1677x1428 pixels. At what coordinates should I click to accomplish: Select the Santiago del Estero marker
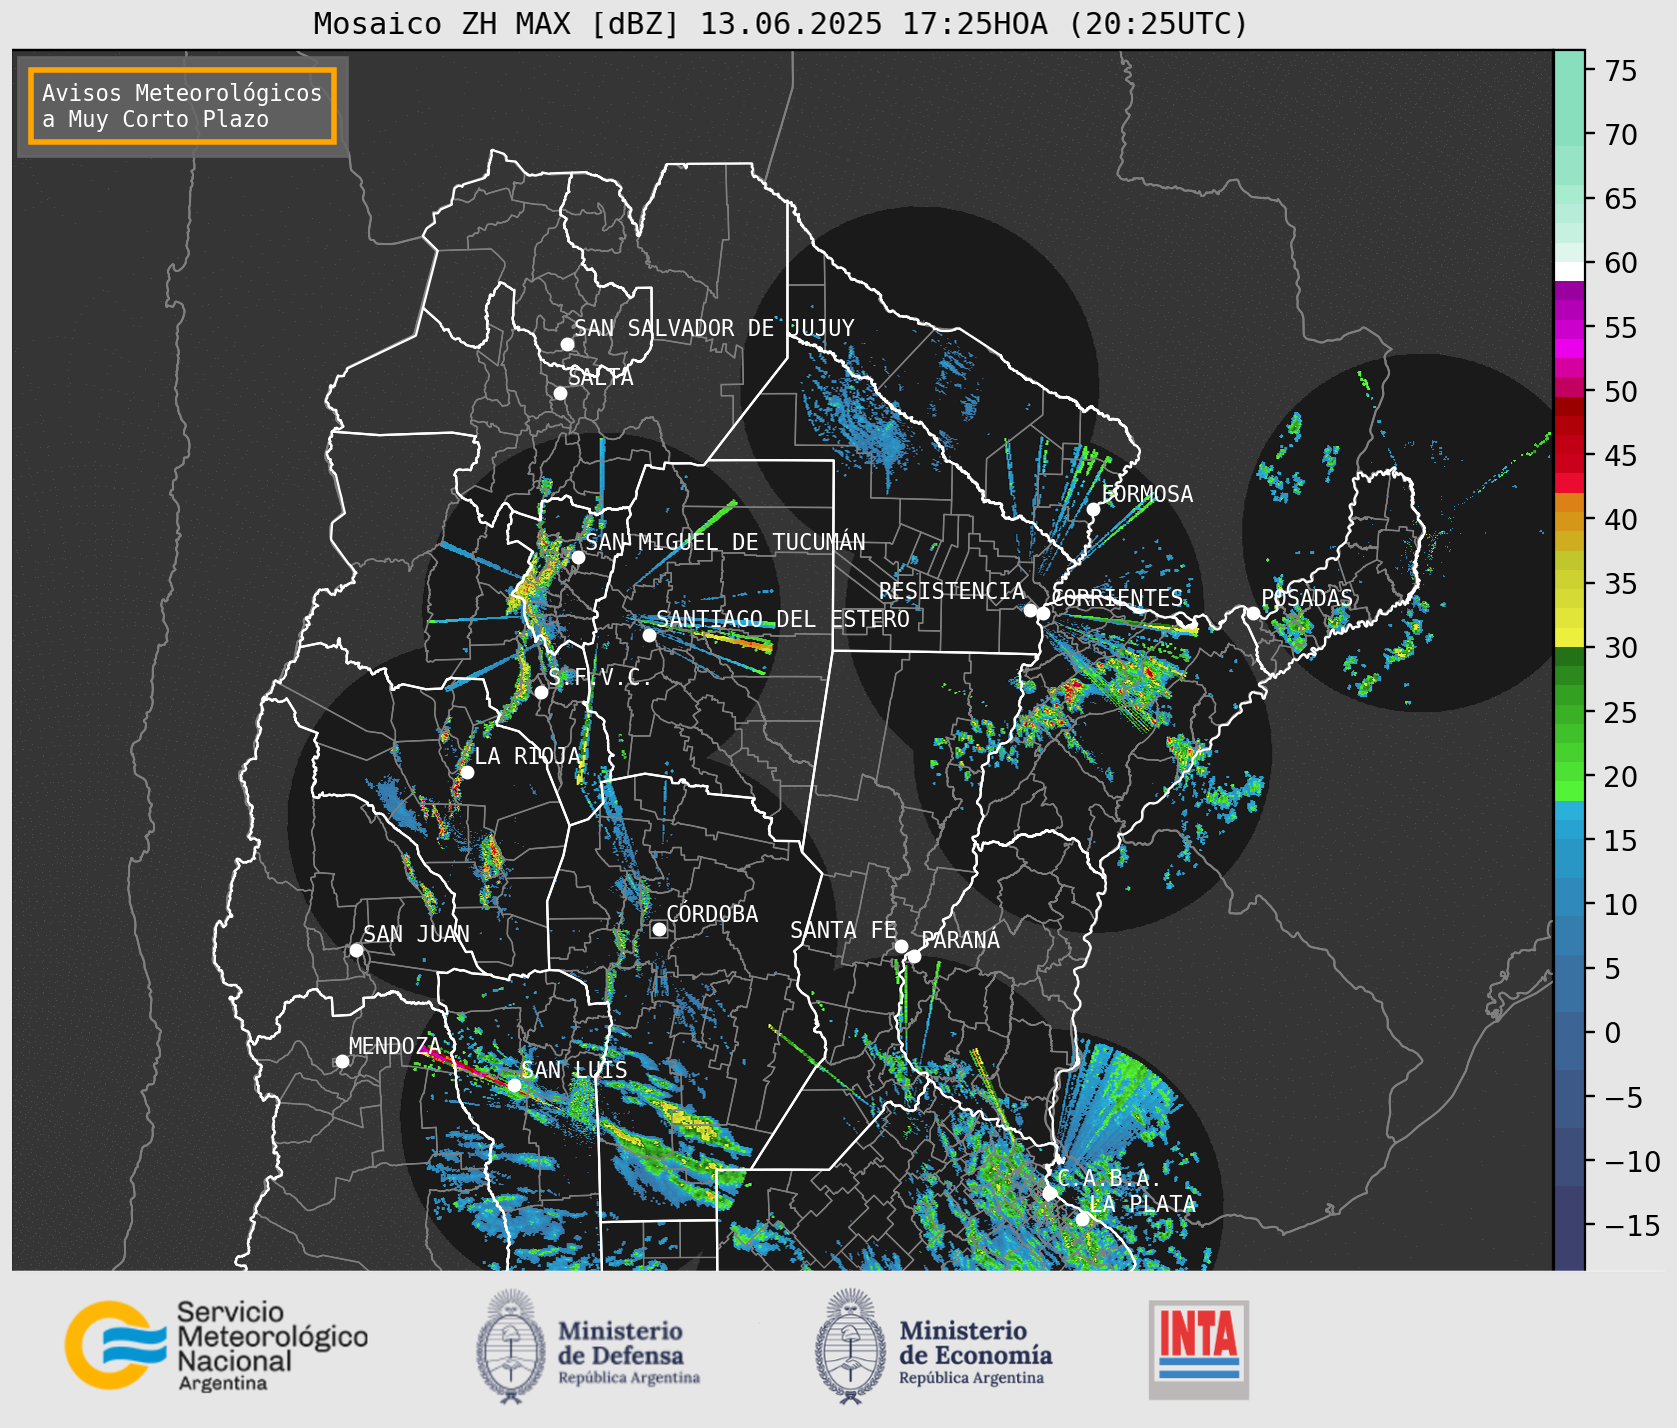pos(649,635)
